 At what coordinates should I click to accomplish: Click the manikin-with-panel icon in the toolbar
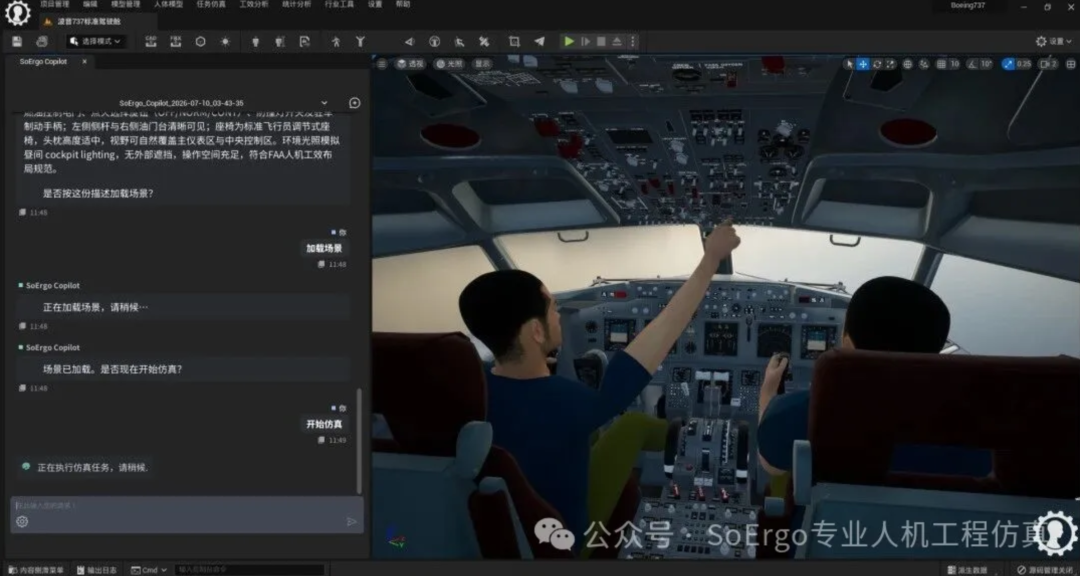280,41
